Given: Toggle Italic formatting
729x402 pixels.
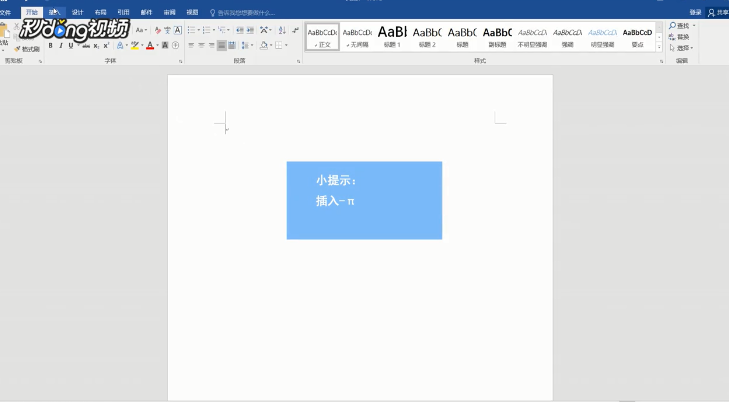Looking at the screenshot, I should pyautogui.click(x=61, y=46).
